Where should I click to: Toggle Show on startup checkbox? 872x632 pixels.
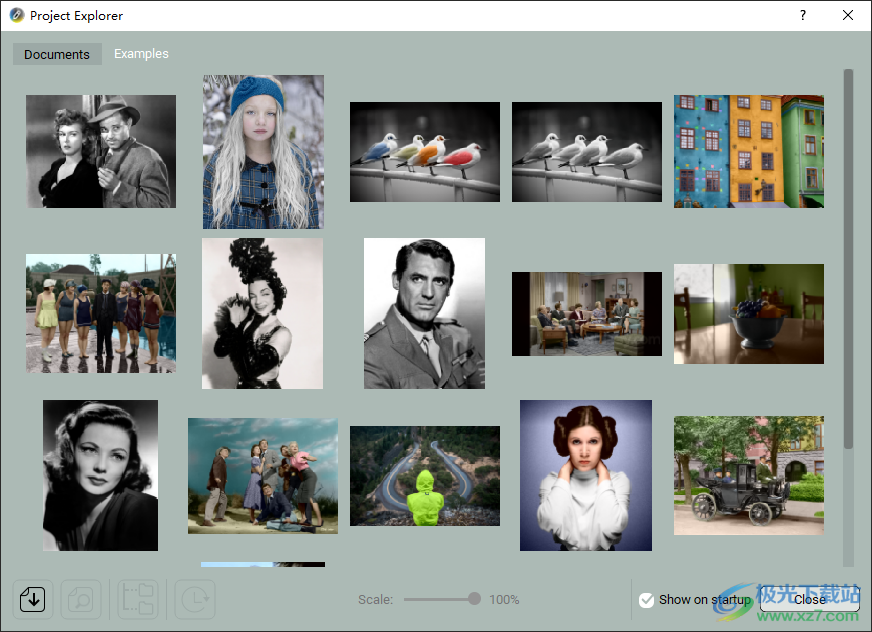(x=647, y=600)
